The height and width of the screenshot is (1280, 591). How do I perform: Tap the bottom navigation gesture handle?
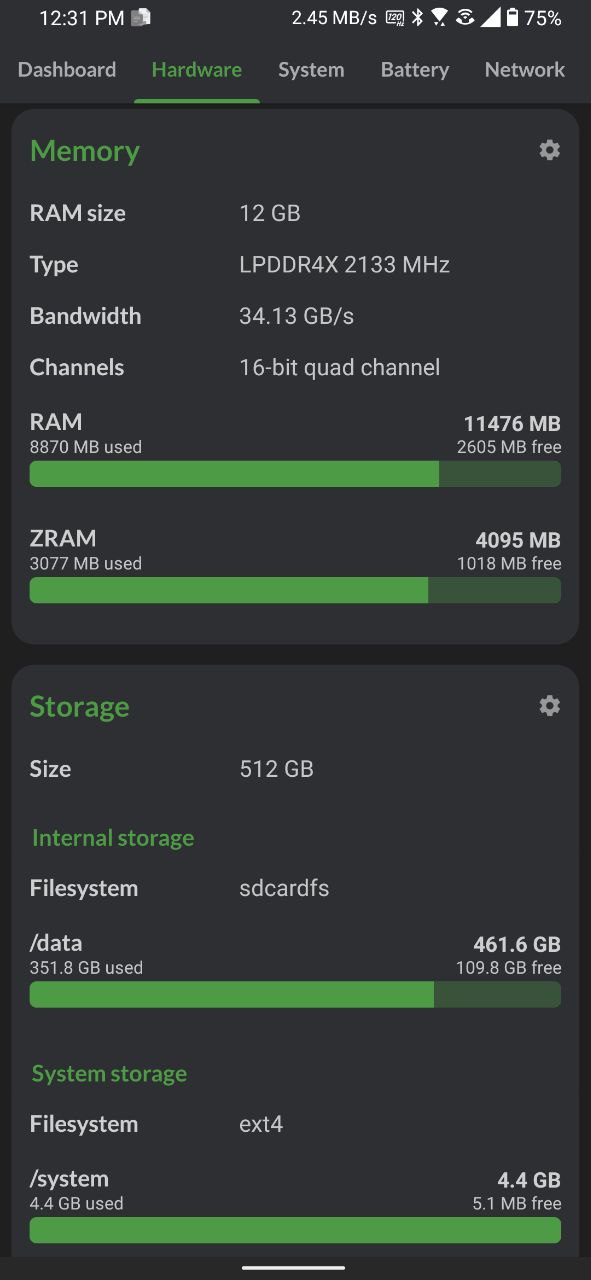[x=294, y=1267]
